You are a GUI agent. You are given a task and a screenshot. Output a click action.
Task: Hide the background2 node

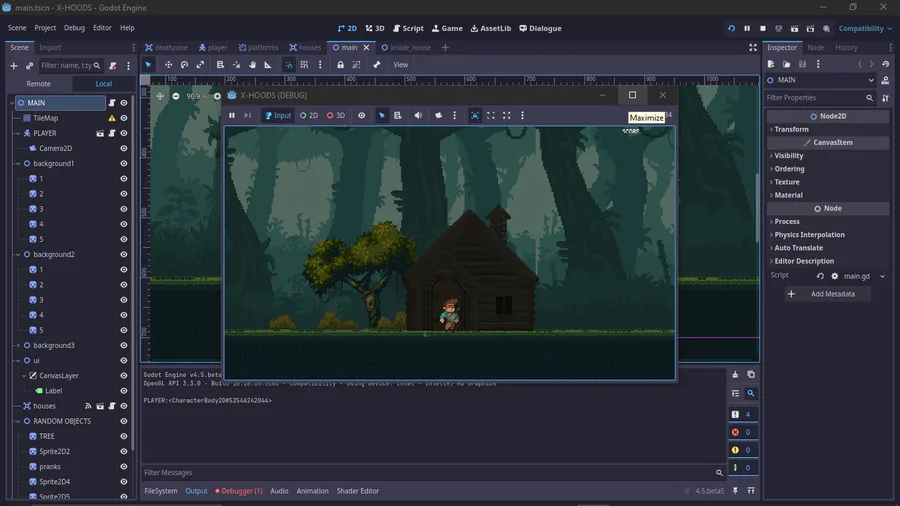coord(123,254)
